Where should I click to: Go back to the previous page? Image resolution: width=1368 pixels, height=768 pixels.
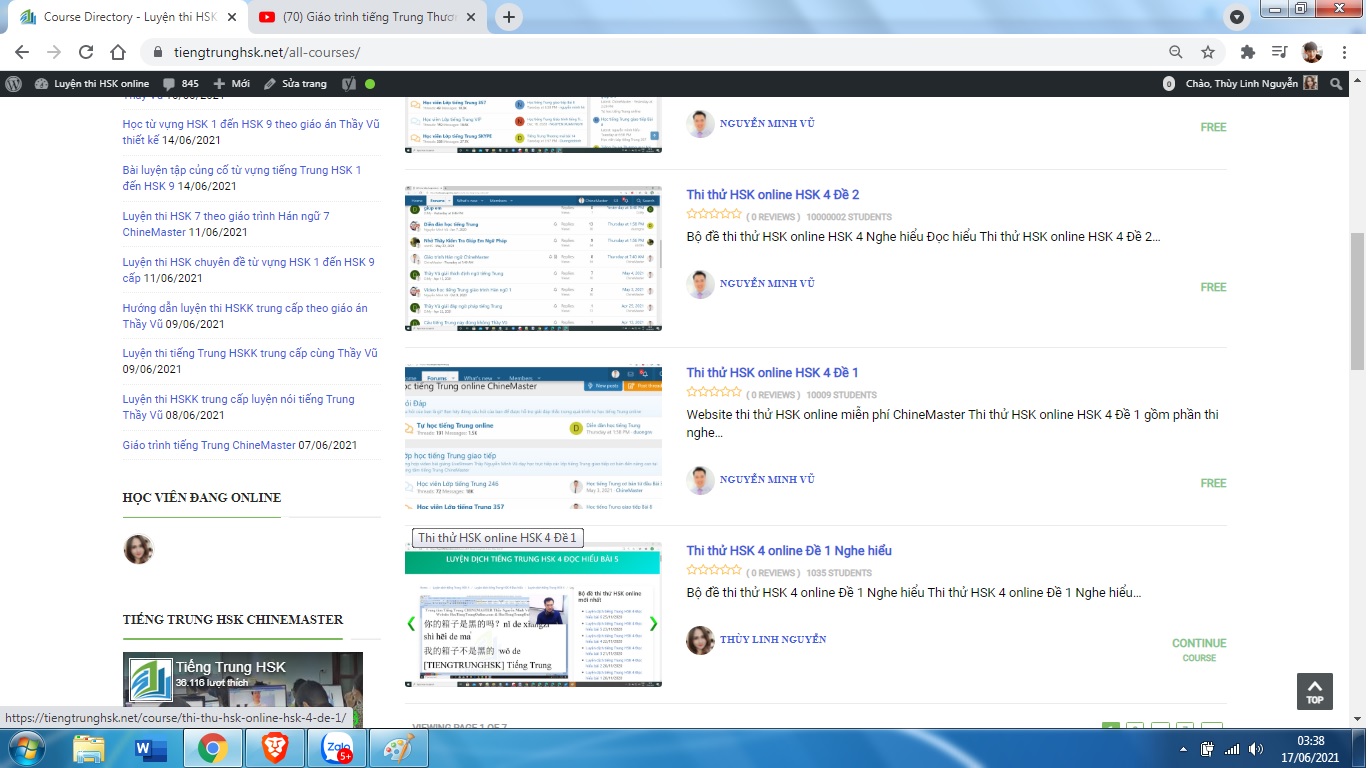(22, 52)
